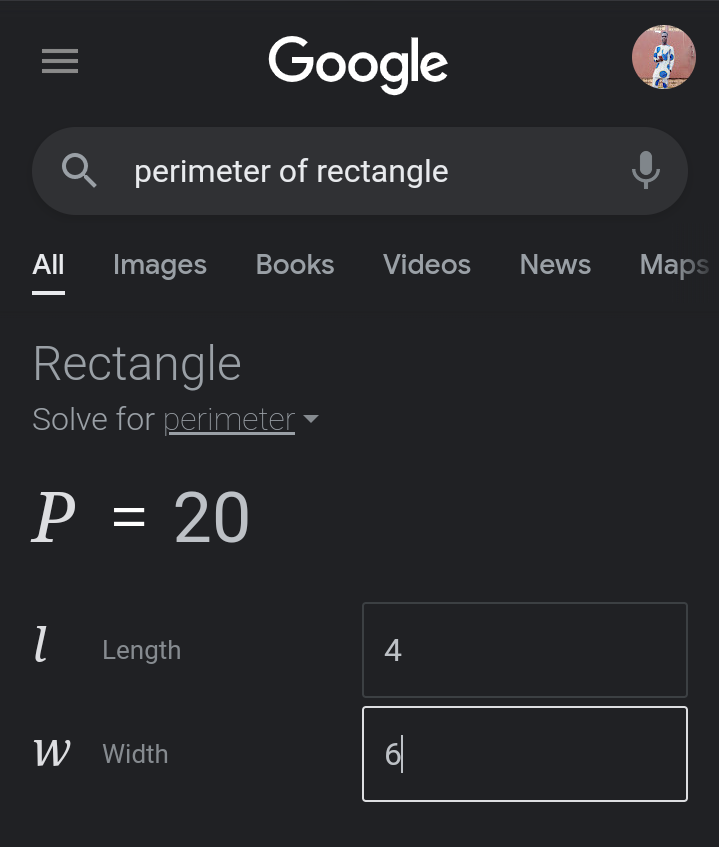This screenshot has height=847, width=719.
Task: Go to the Videos tab
Action: (427, 264)
